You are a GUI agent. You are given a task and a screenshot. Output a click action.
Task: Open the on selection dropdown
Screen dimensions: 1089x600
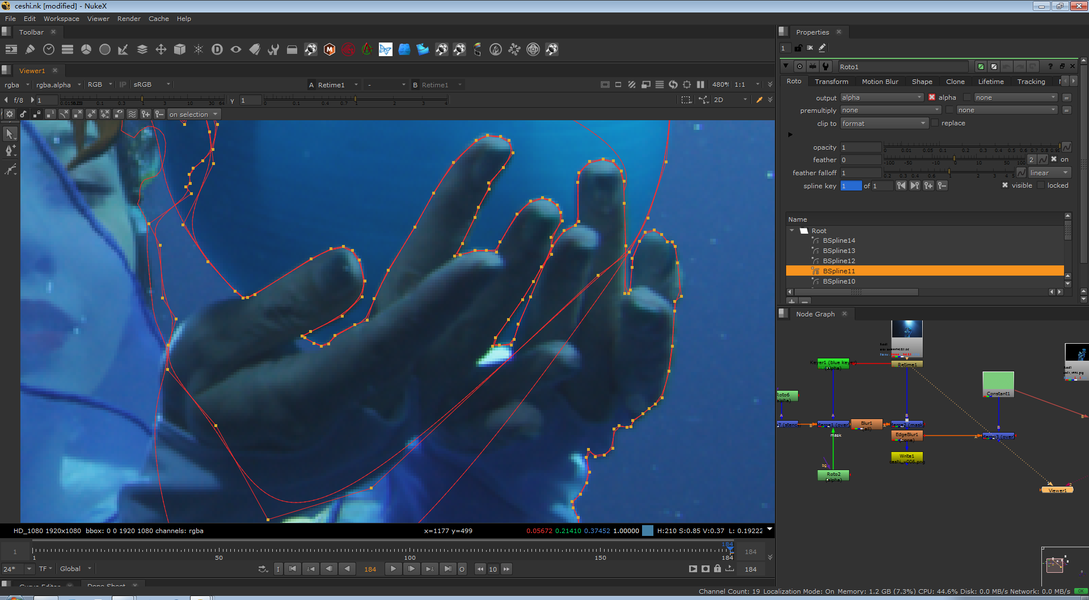[193, 114]
